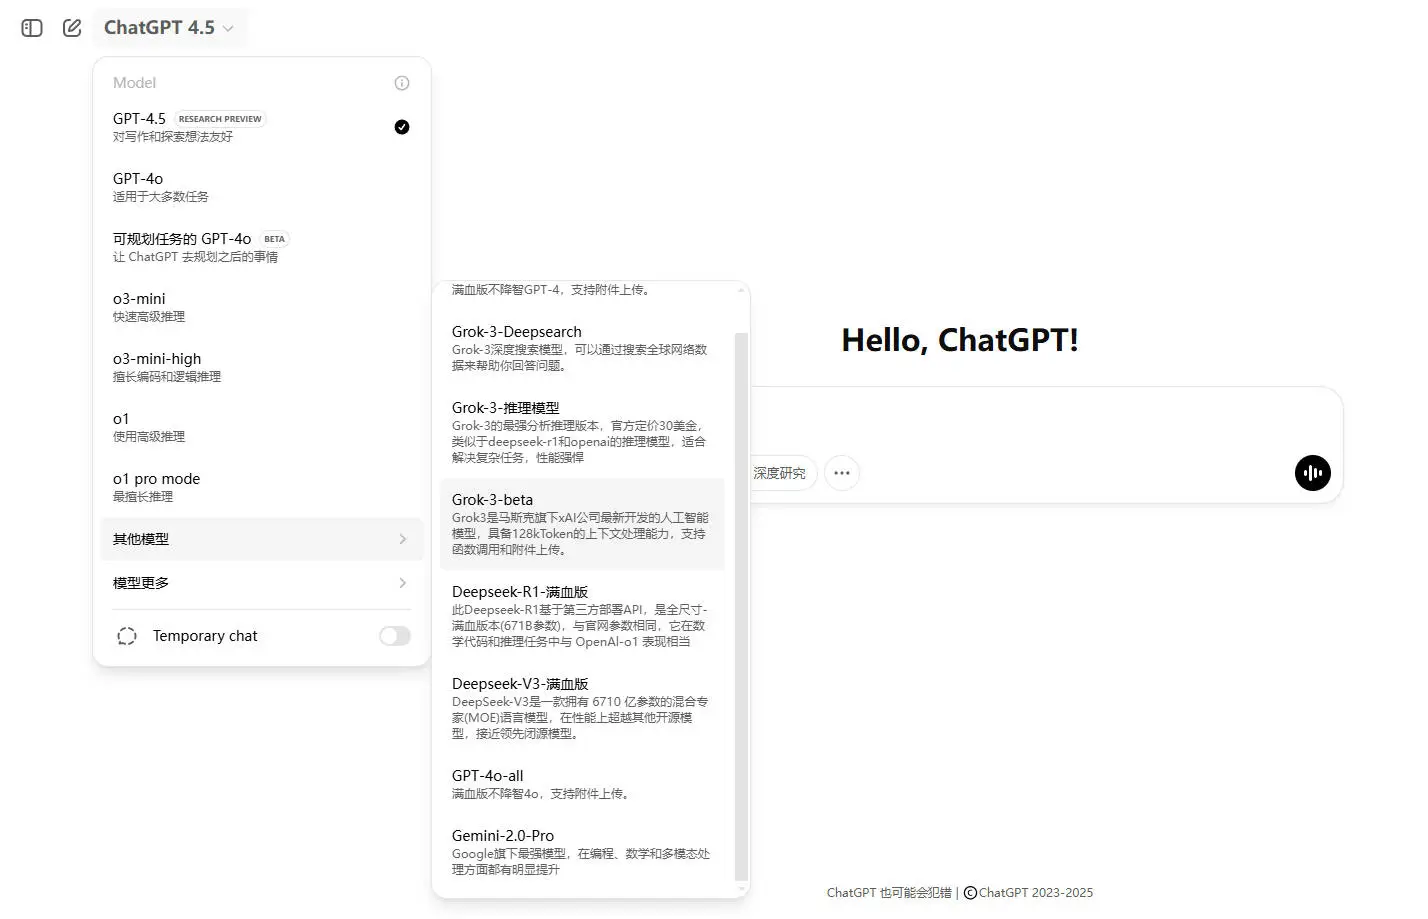Choose Gemini-2.0-Pro model
The width and height of the screenshot is (1428, 919).
click(x=582, y=852)
